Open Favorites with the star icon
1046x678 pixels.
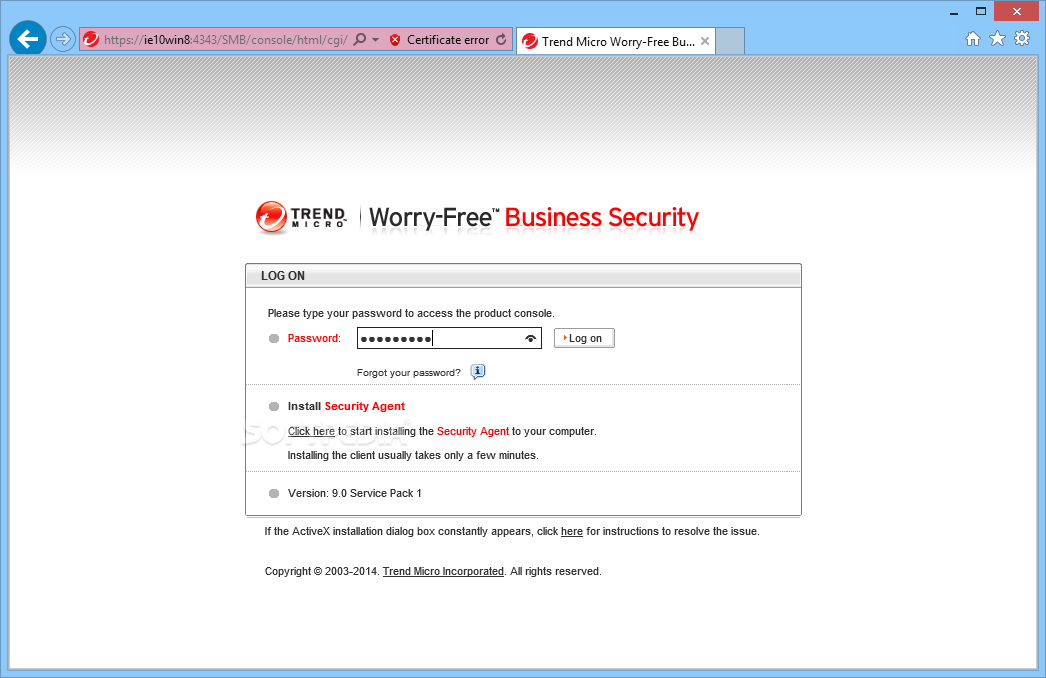tap(997, 39)
